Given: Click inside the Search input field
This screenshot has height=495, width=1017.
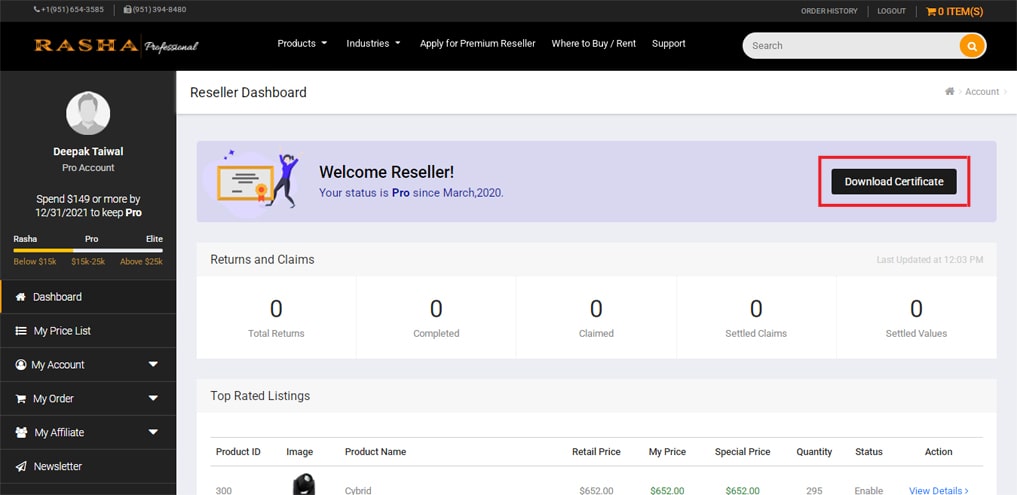Looking at the screenshot, I should point(850,45).
